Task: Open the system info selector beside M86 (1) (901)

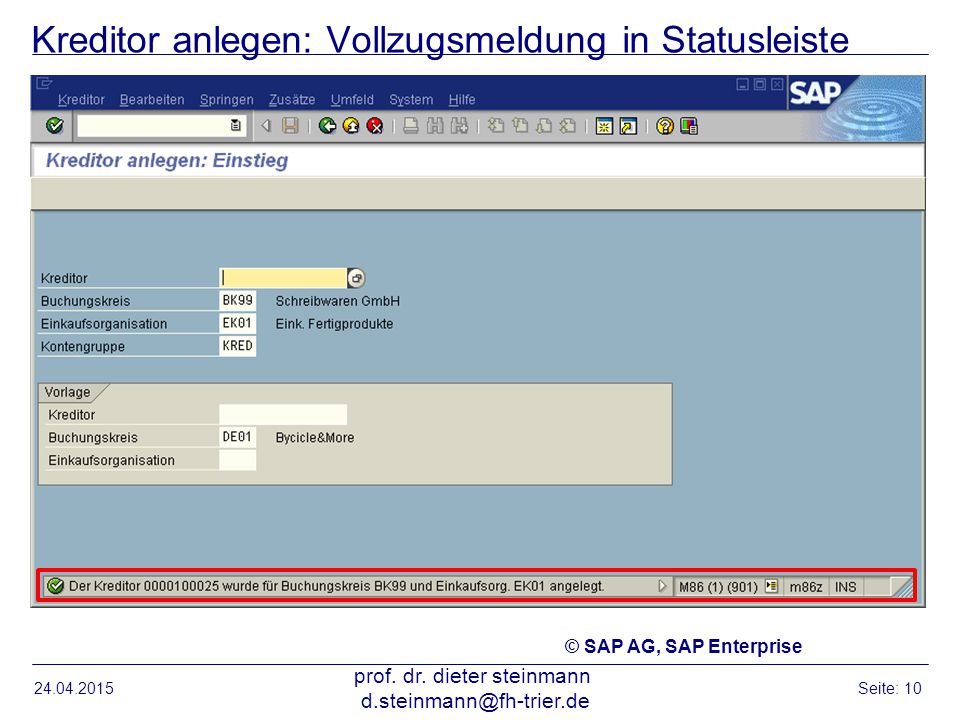Action: pos(771,586)
